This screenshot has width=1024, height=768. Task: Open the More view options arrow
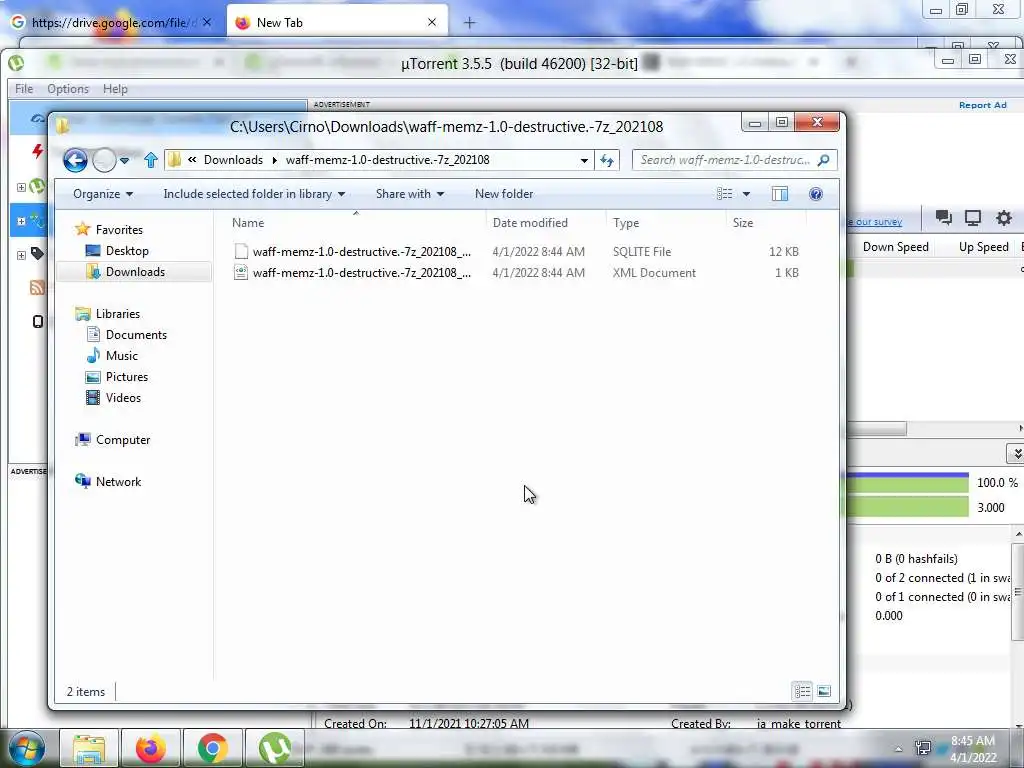click(x=746, y=194)
